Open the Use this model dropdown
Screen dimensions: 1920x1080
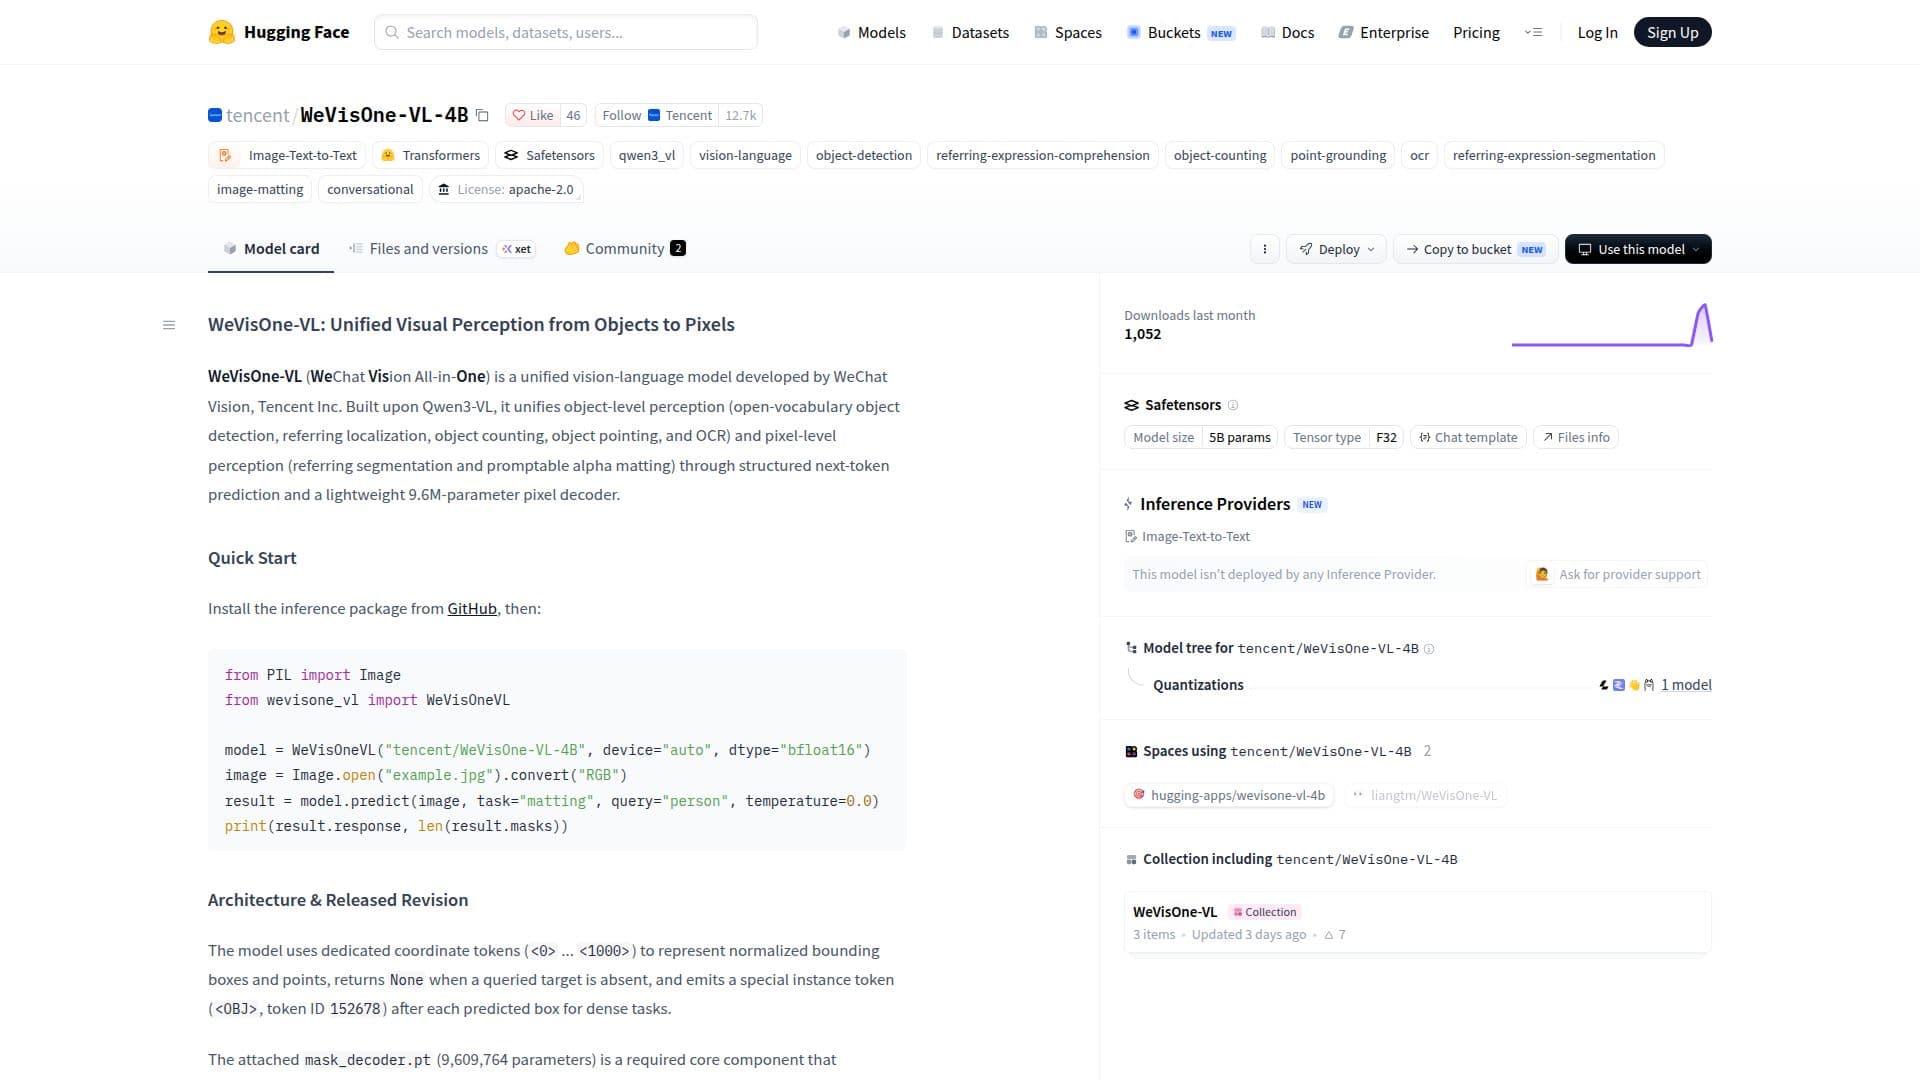[1638, 249]
